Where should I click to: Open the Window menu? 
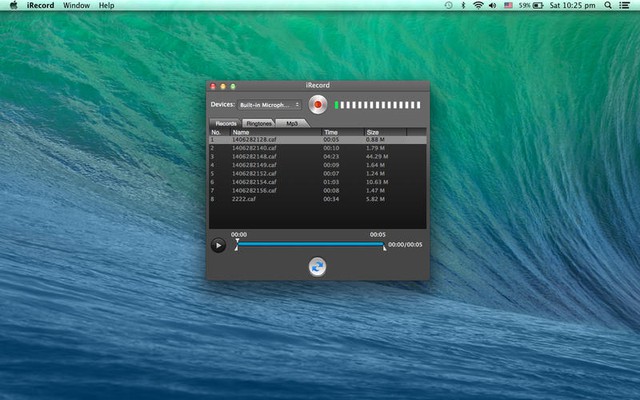[75, 6]
